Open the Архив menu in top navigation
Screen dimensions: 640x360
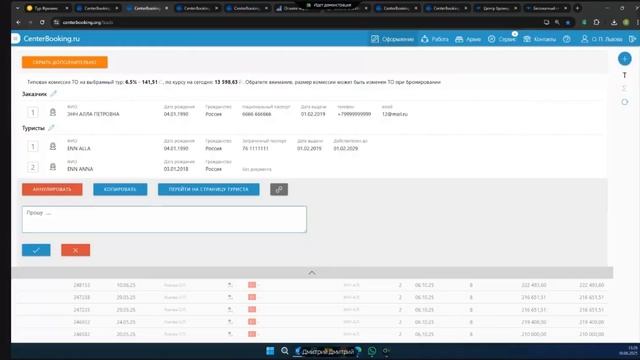click(468, 39)
